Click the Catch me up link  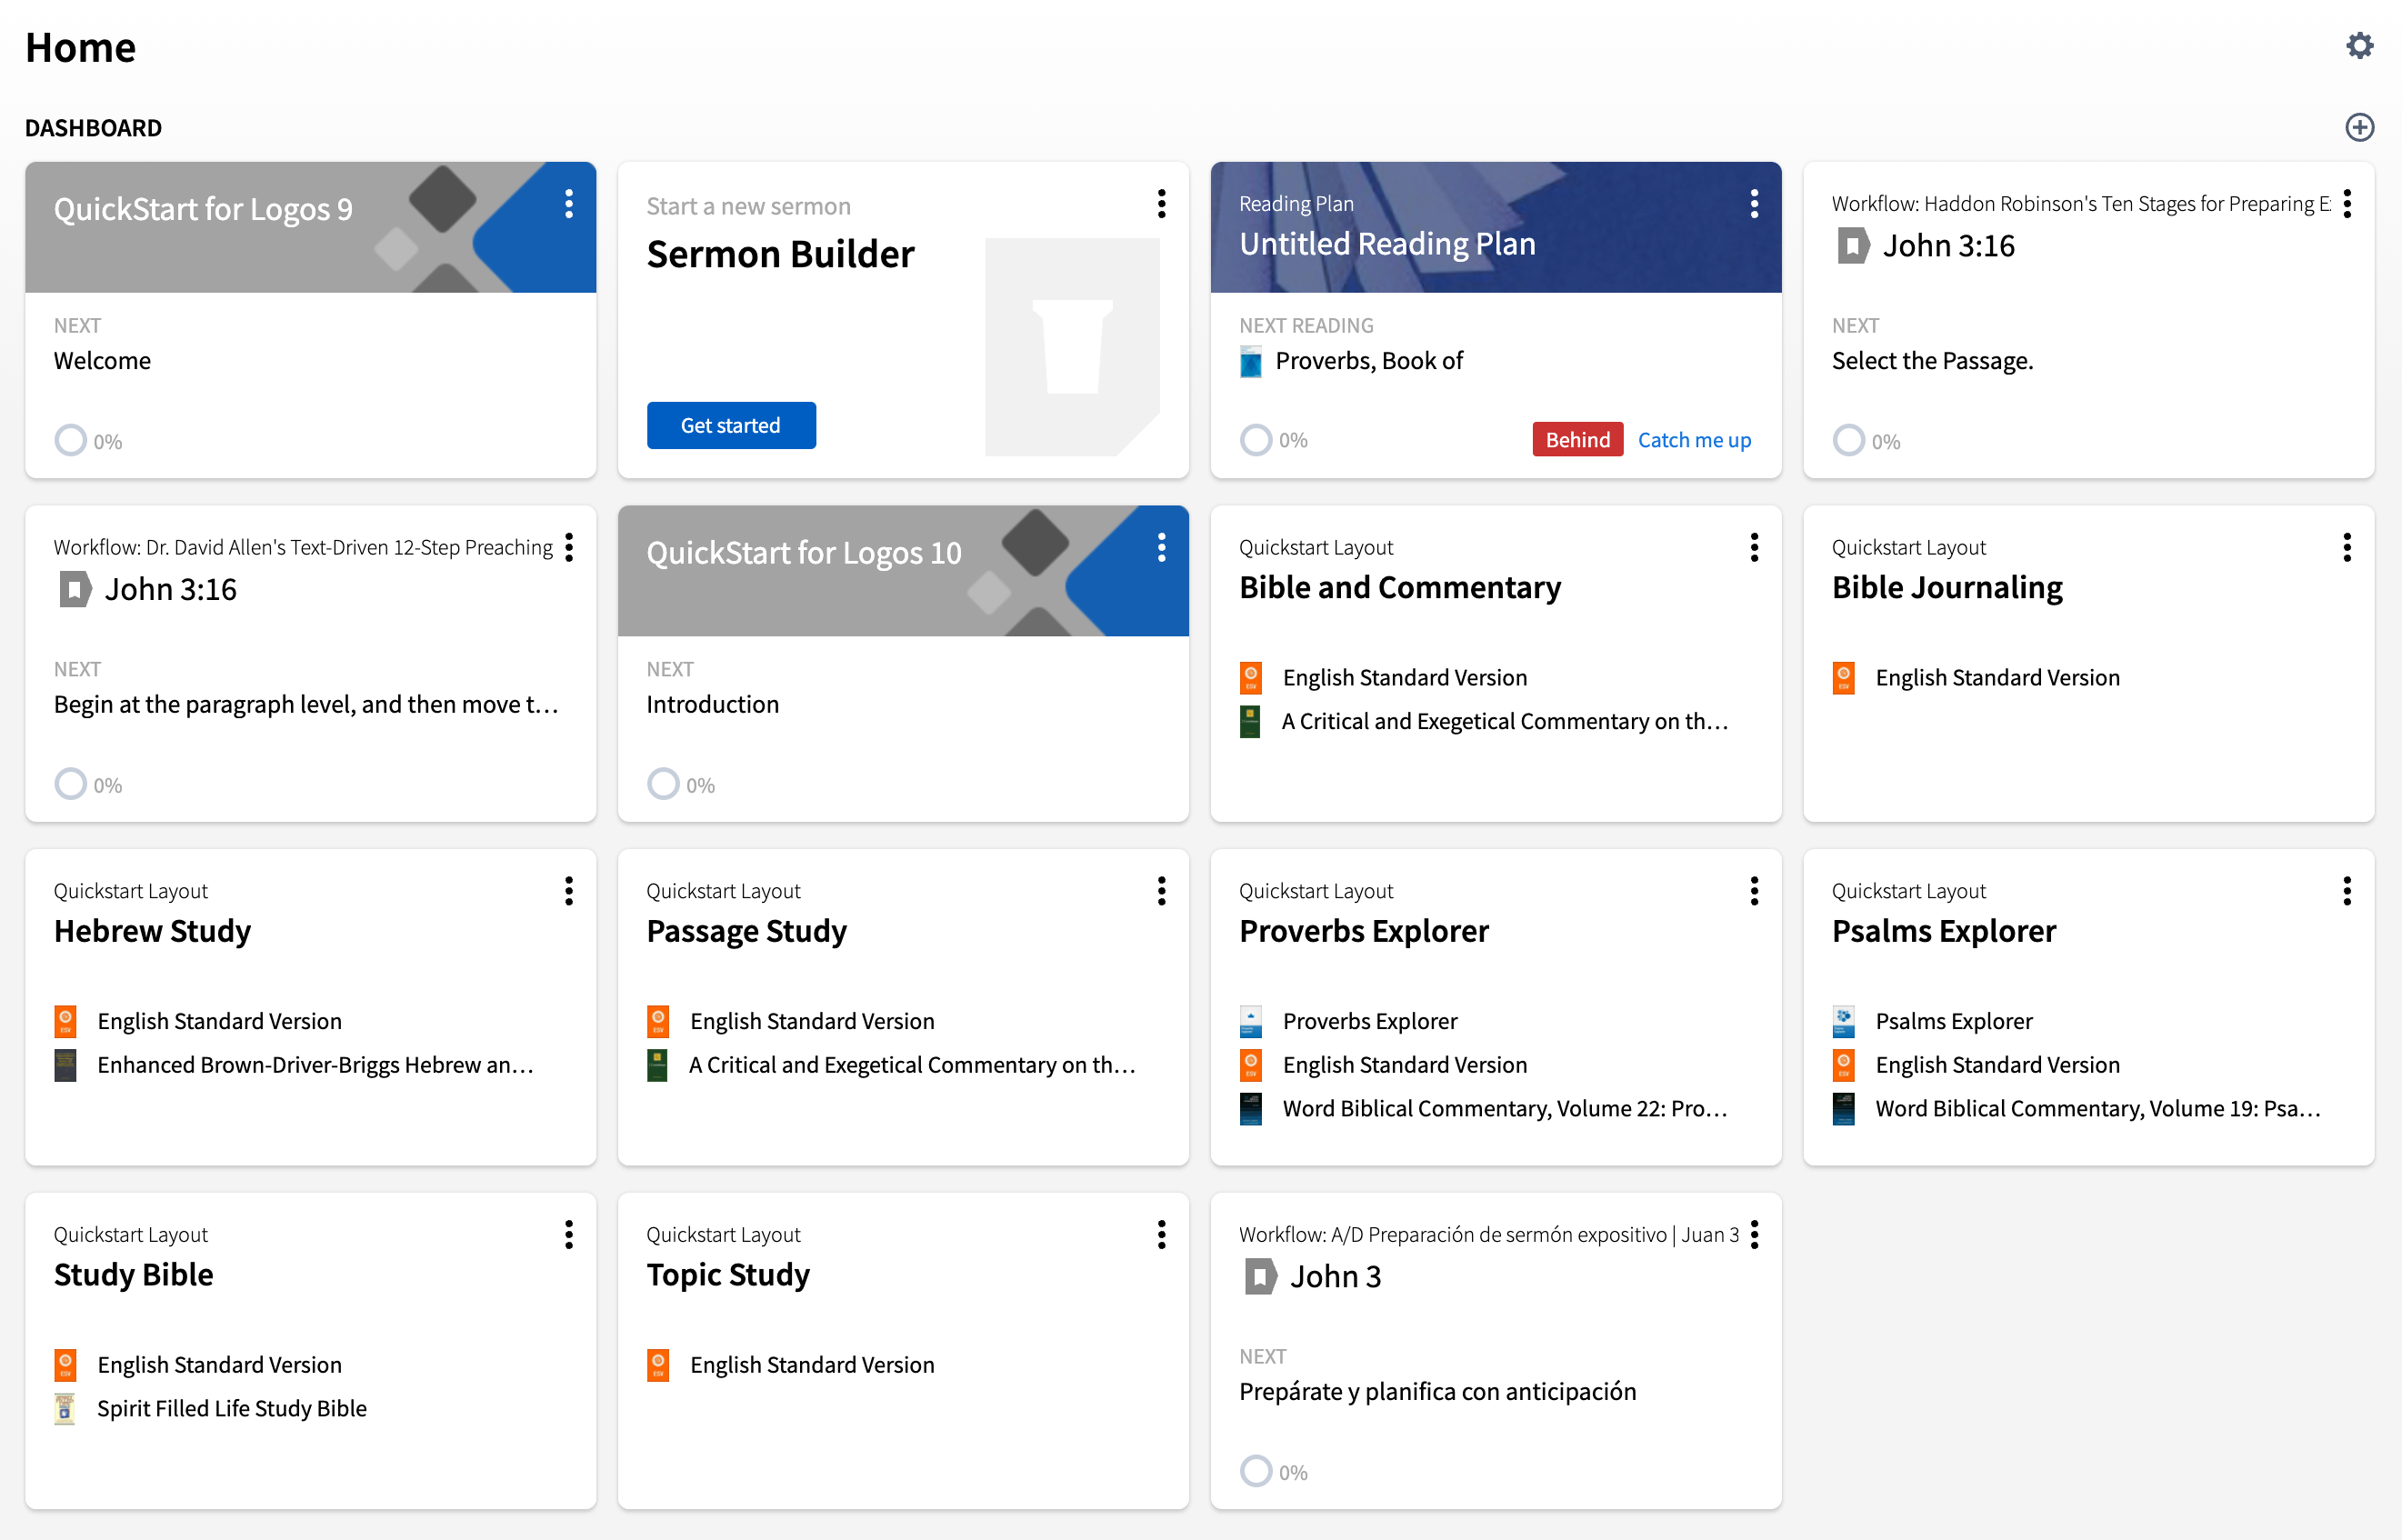click(x=1694, y=440)
